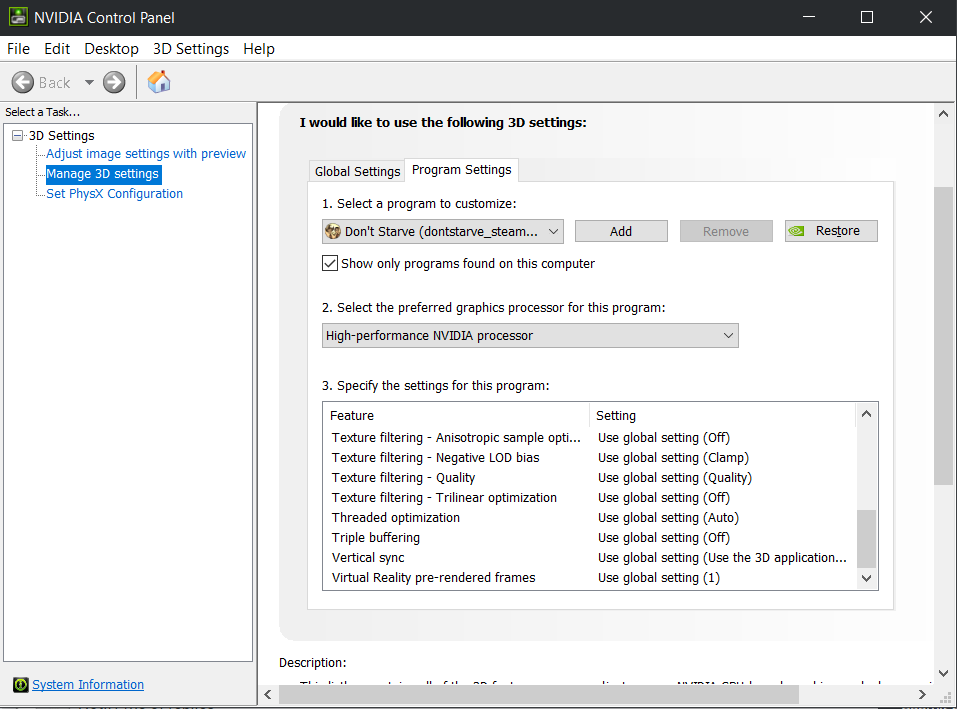Open the program selection dropdown
Image resolution: width=957 pixels, height=709 pixels.
click(x=442, y=231)
